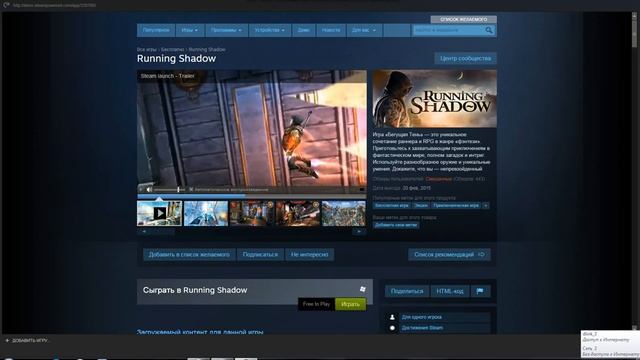Click the trailer progress bar
640x360 pixels.
[x=252, y=196]
